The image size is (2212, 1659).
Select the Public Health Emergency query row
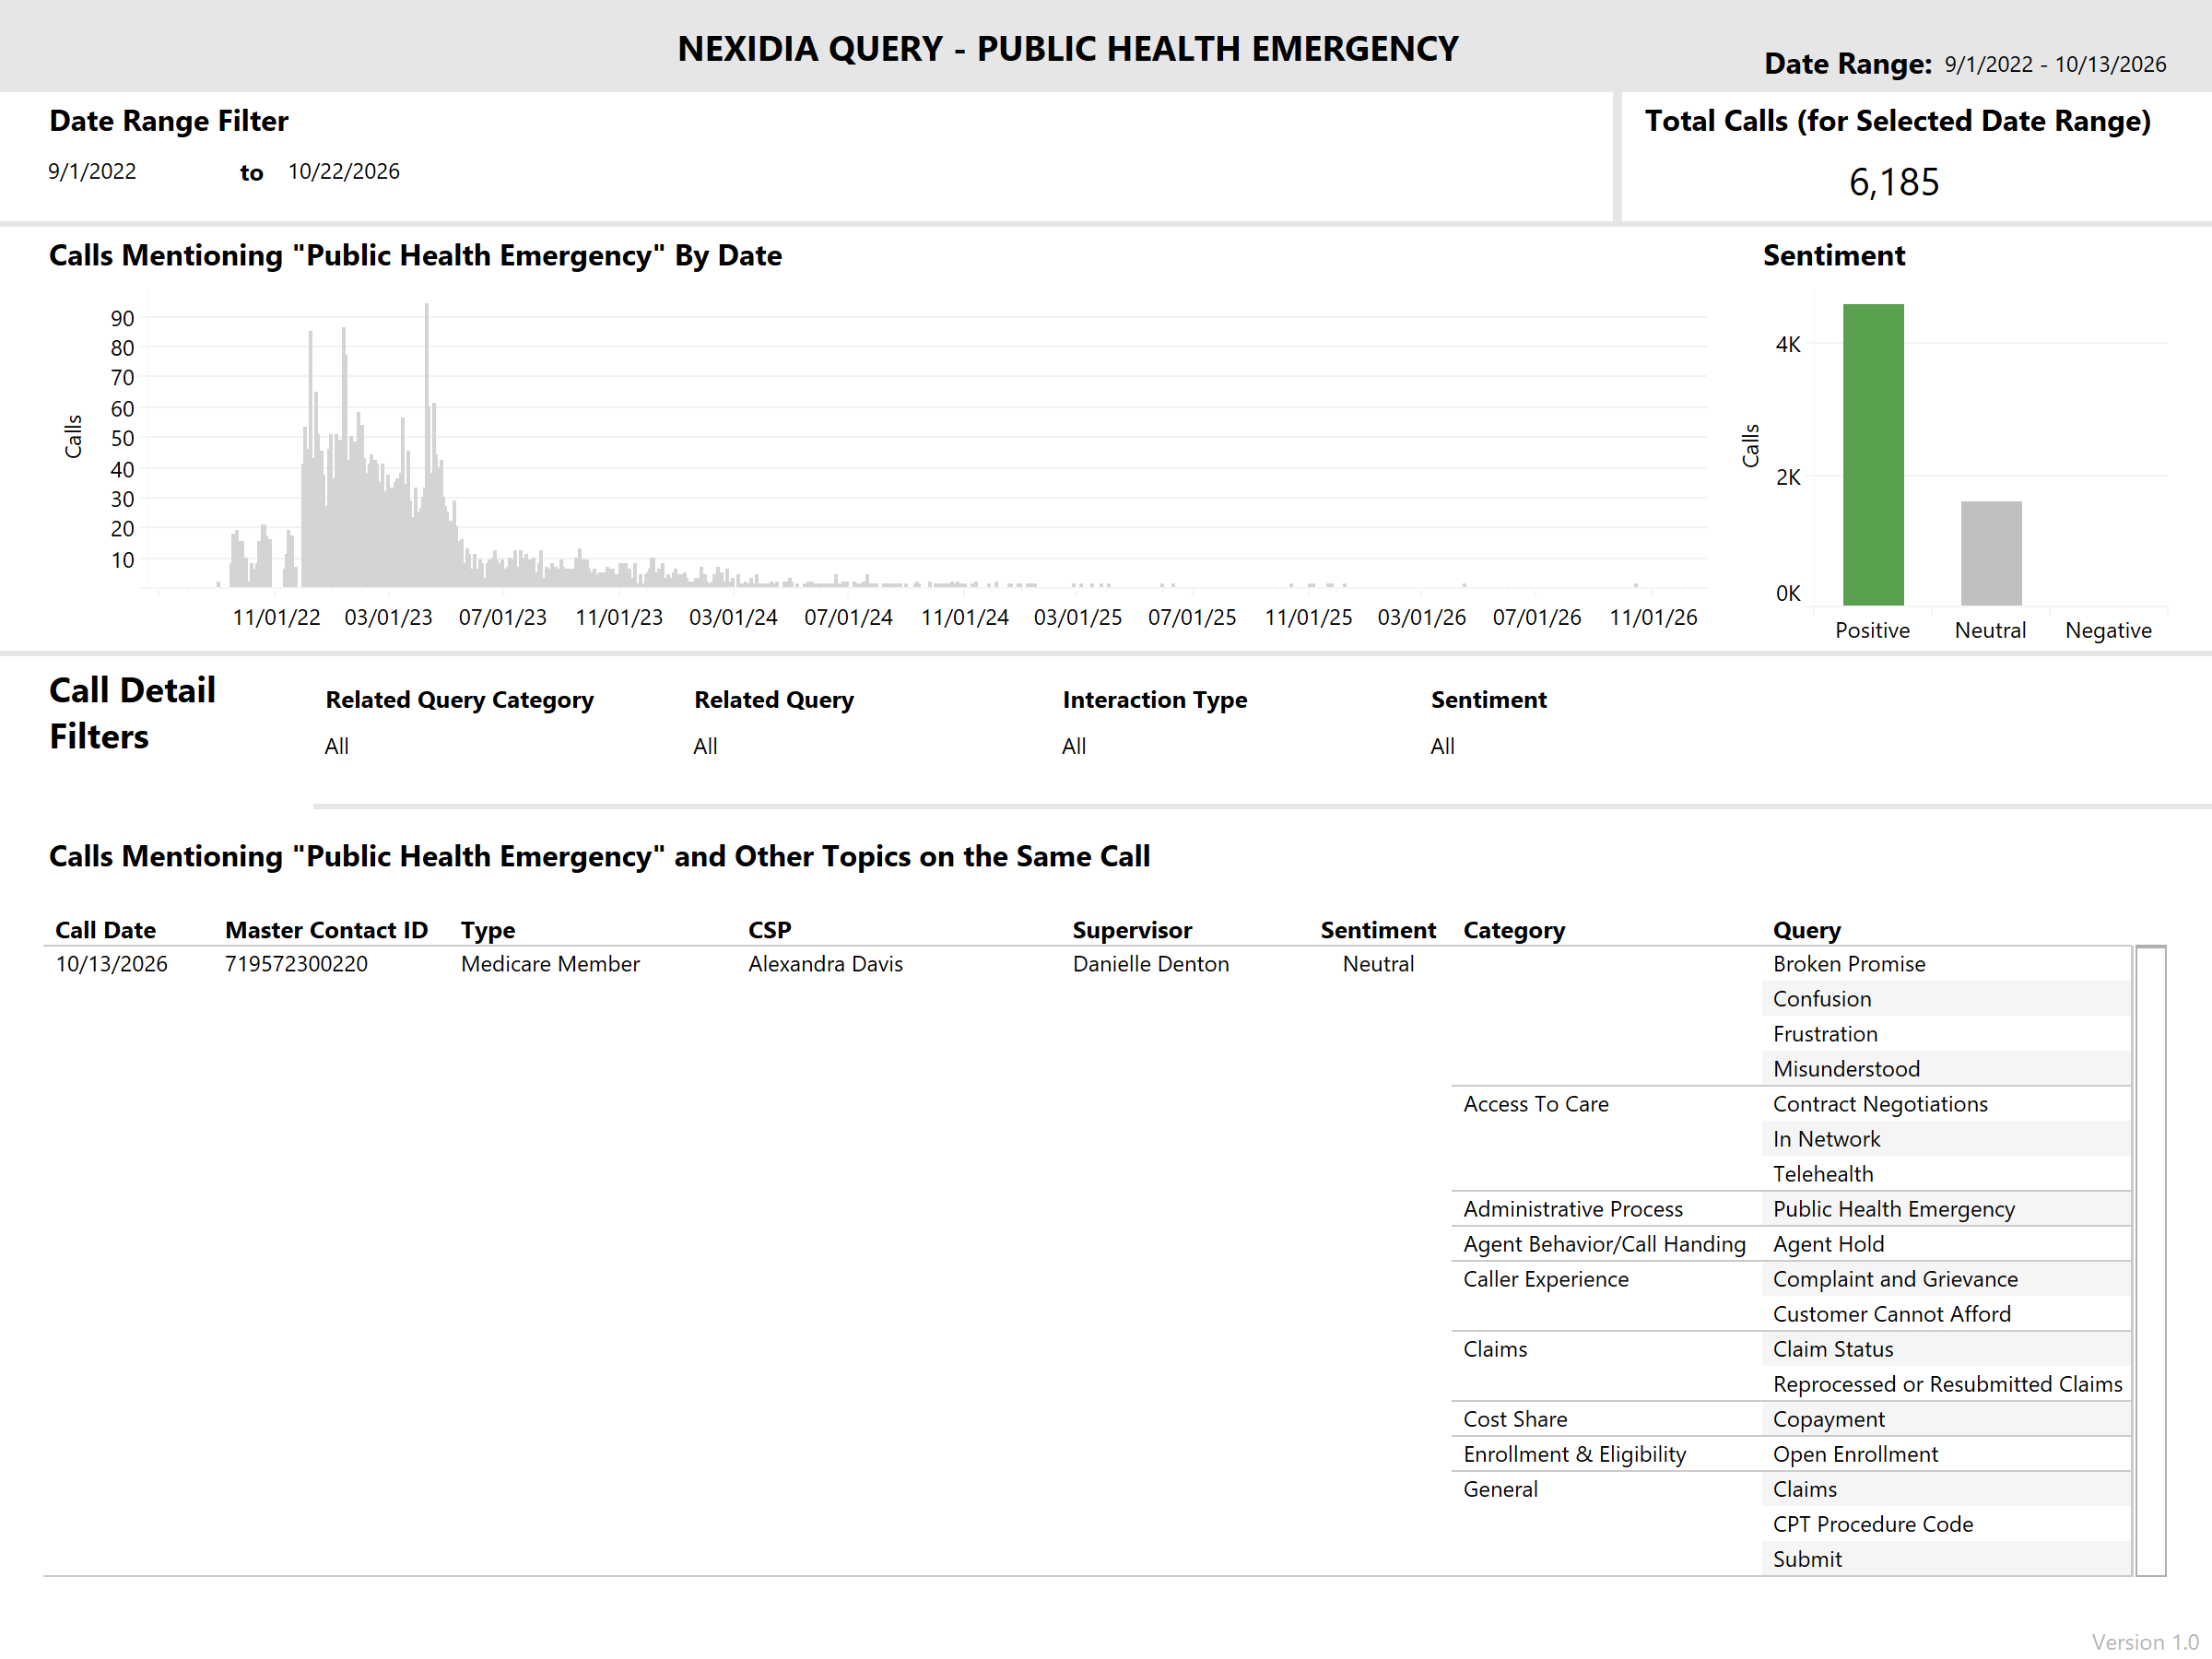click(1946, 1208)
